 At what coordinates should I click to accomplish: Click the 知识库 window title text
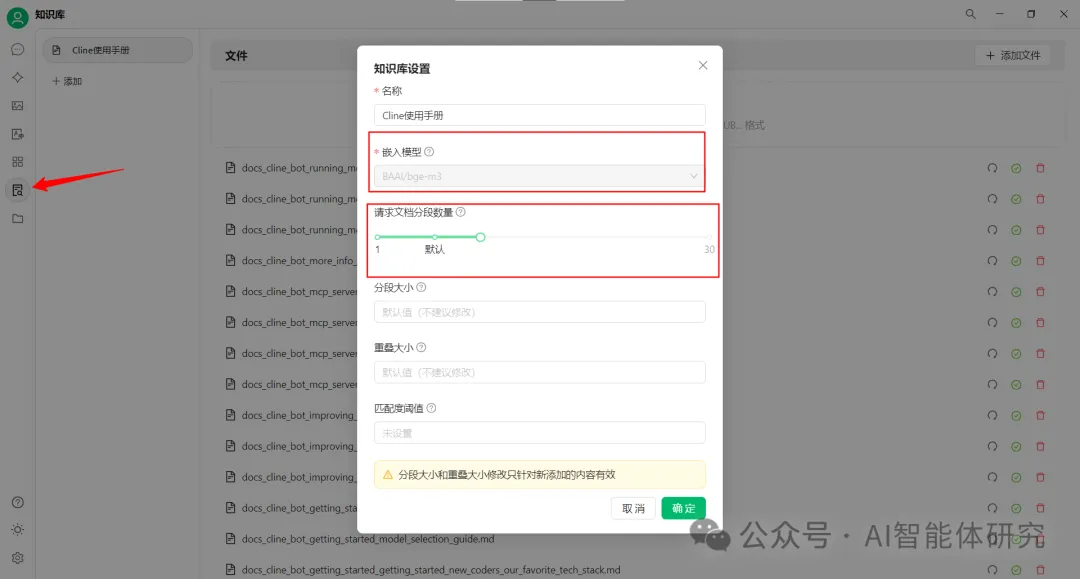(50, 14)
